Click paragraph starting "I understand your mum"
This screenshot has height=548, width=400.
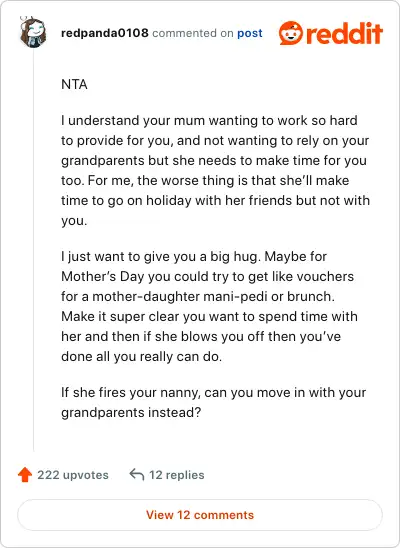click(x=215, y=171)
